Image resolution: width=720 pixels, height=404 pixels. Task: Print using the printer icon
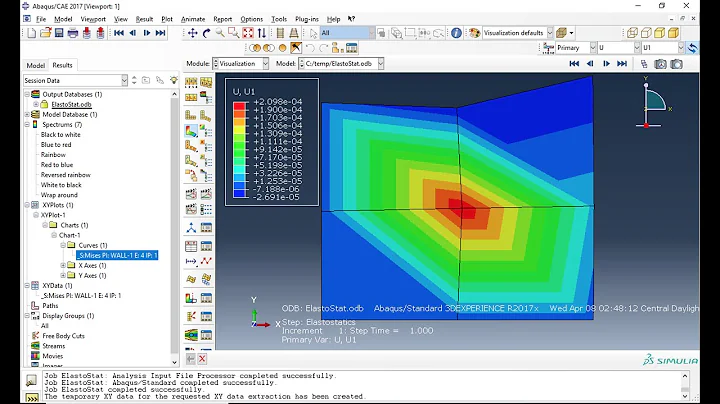click(x=73, y=33)
